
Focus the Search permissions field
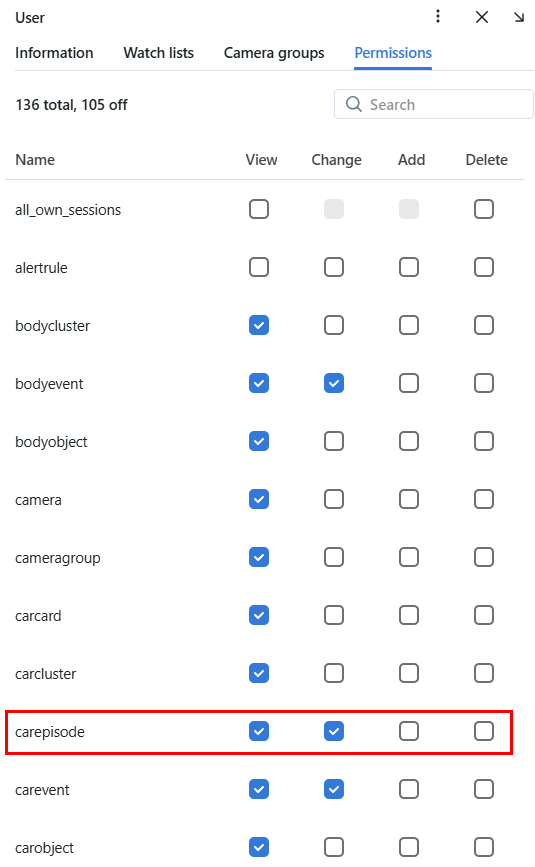[434, 104]
